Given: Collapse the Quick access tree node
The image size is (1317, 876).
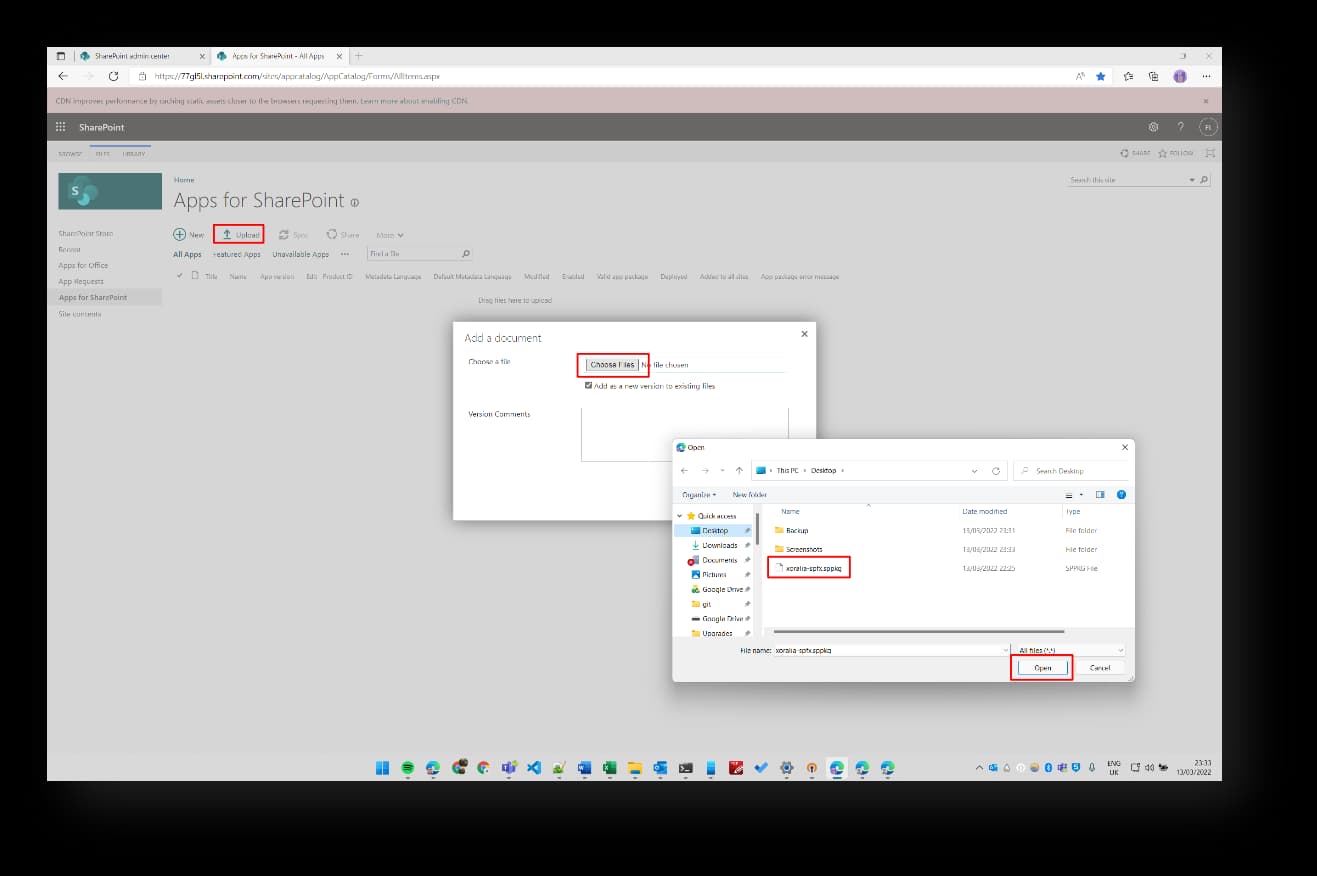Looking at the screenshot, I should 680,516.
